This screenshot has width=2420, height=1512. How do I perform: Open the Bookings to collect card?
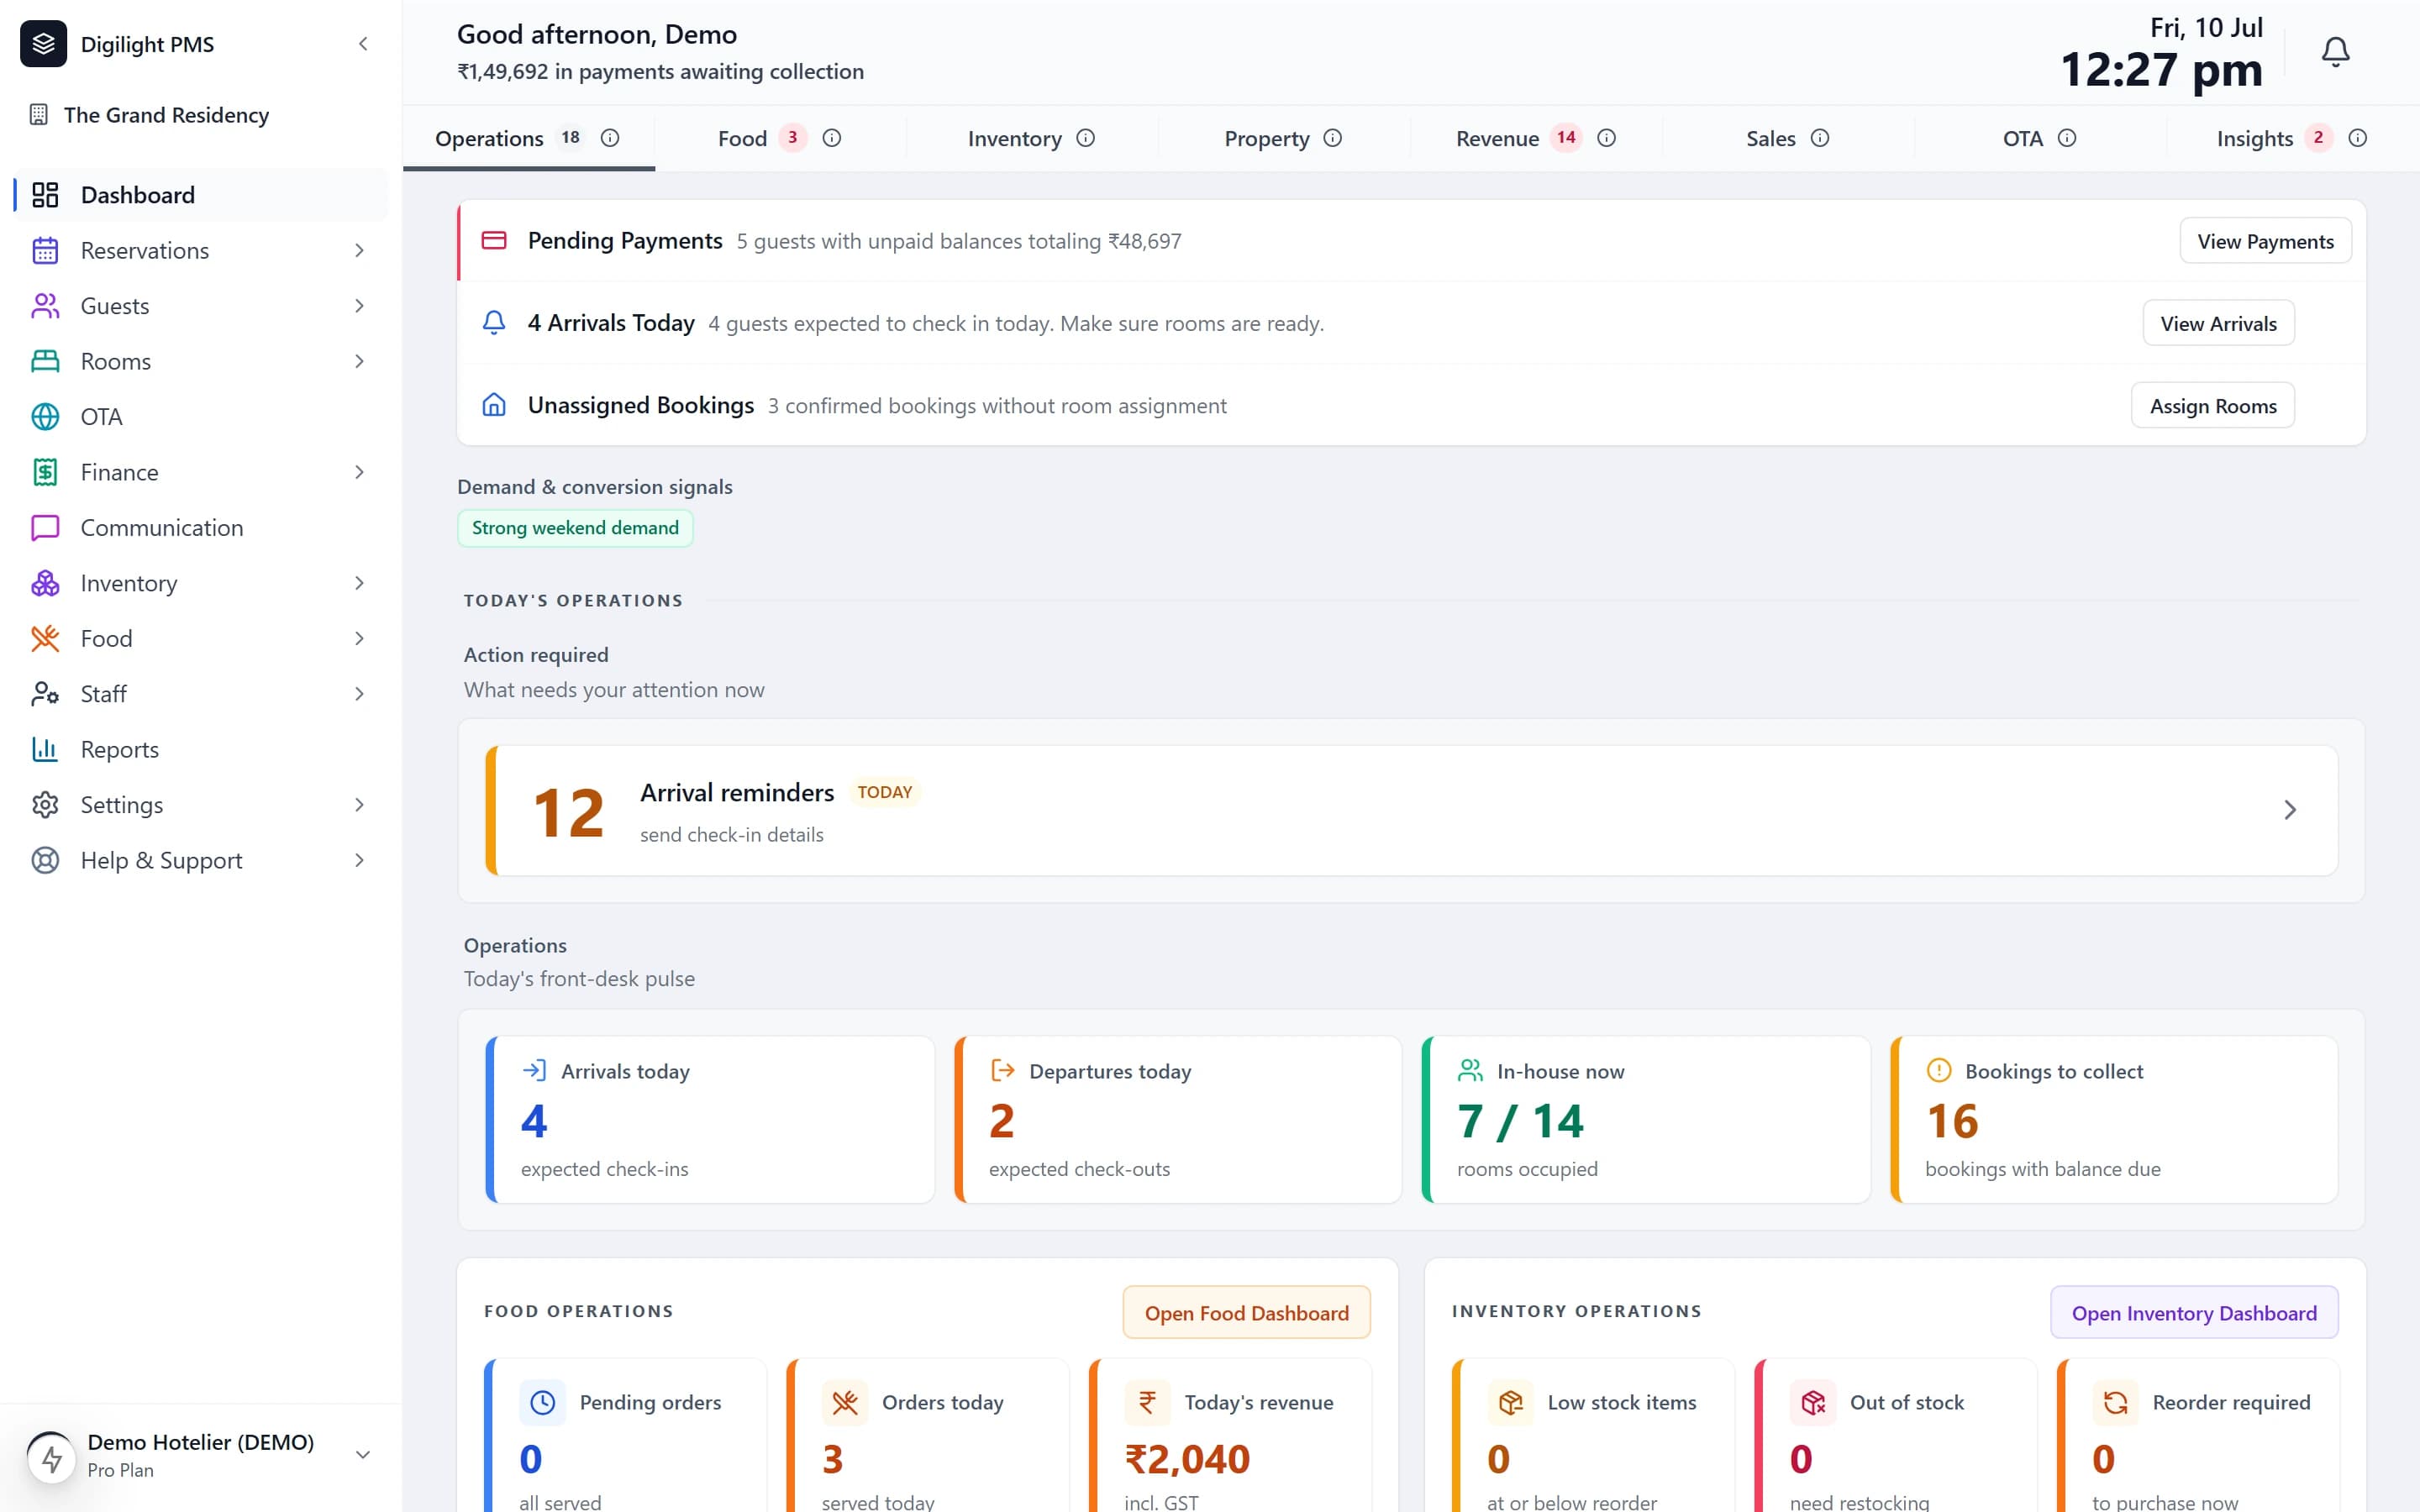[x=2114, y=1119]
